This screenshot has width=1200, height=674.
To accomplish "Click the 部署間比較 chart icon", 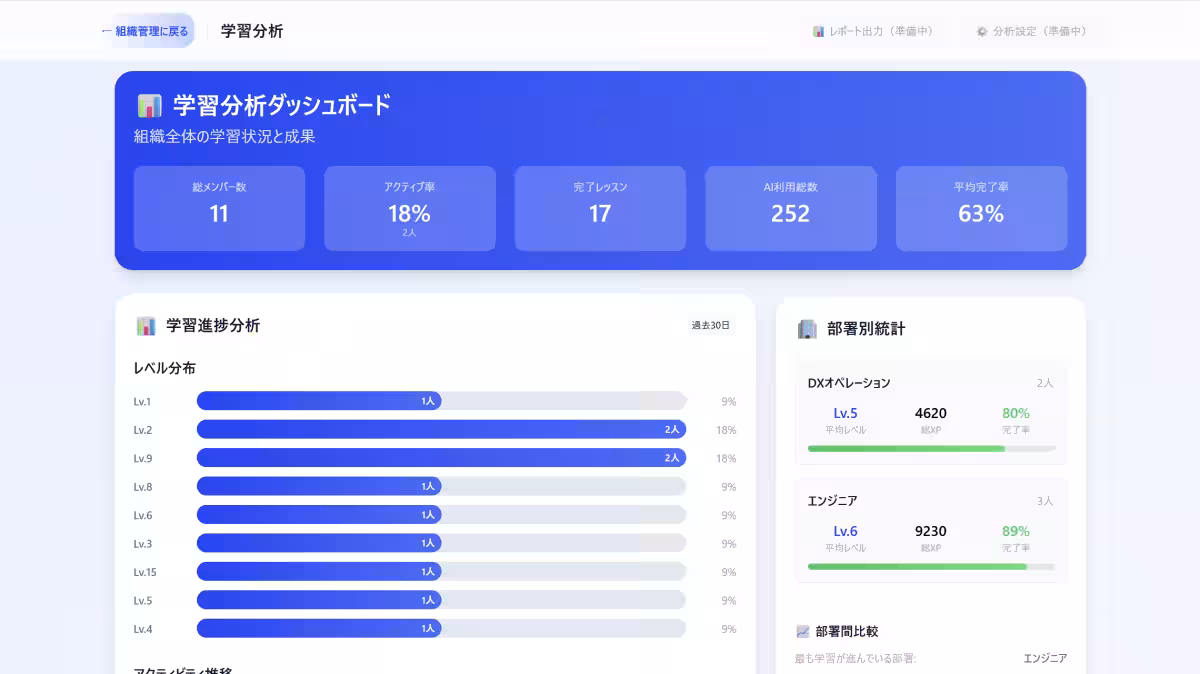I will tap(802, 630).
